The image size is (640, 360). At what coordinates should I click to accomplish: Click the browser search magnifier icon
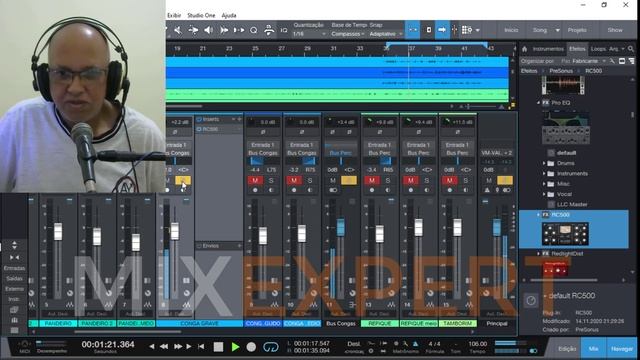631,49
